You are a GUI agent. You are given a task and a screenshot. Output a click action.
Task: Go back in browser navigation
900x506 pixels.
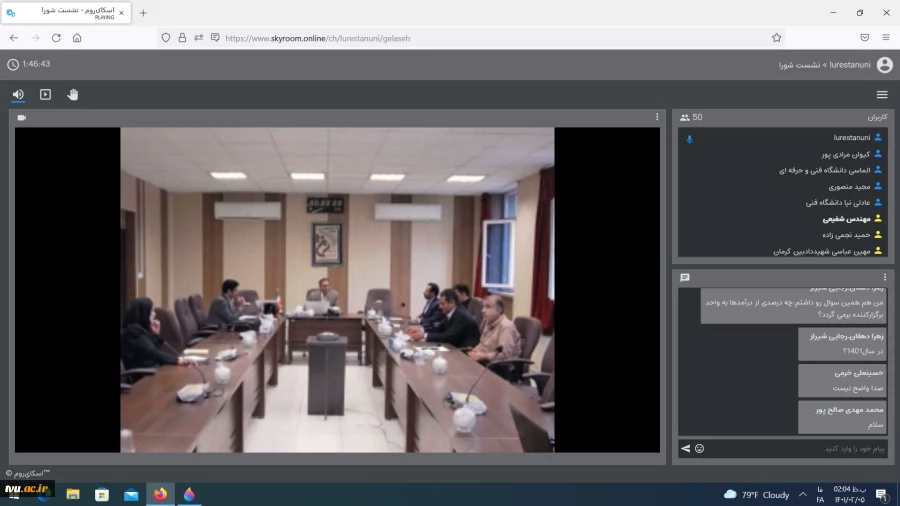[14, 38]
